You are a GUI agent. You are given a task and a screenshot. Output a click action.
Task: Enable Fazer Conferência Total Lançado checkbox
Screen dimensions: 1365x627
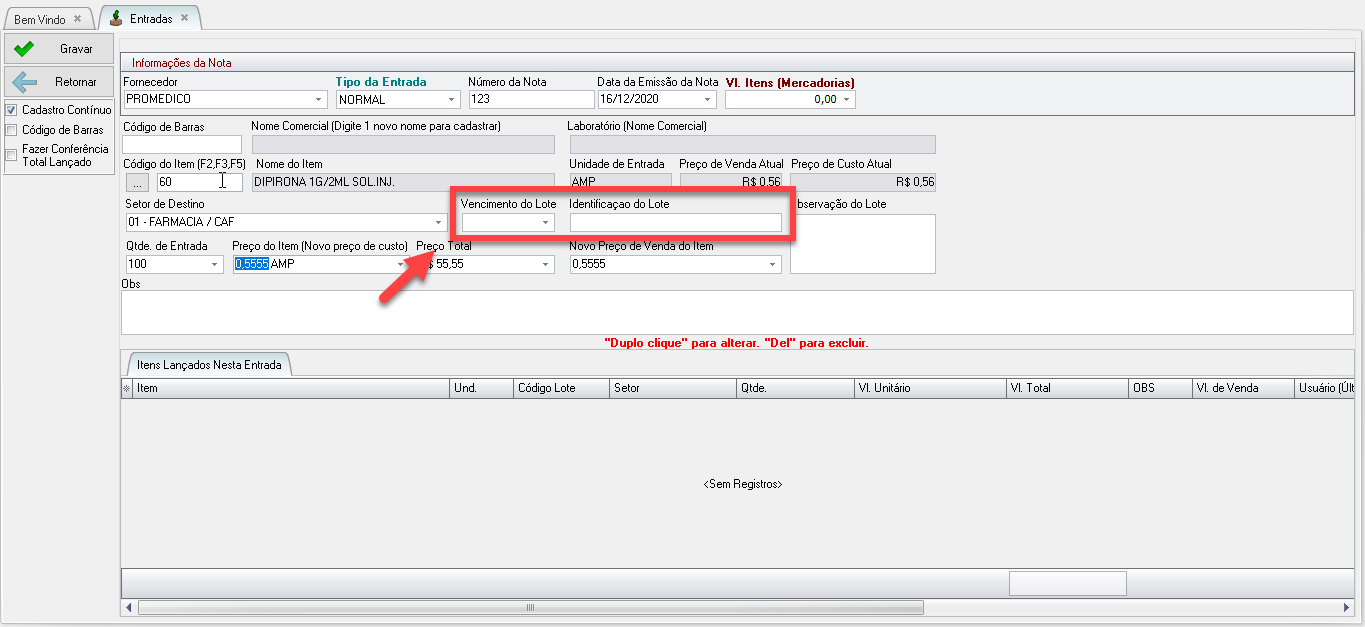pyautogui.click(x=12, y=155)
